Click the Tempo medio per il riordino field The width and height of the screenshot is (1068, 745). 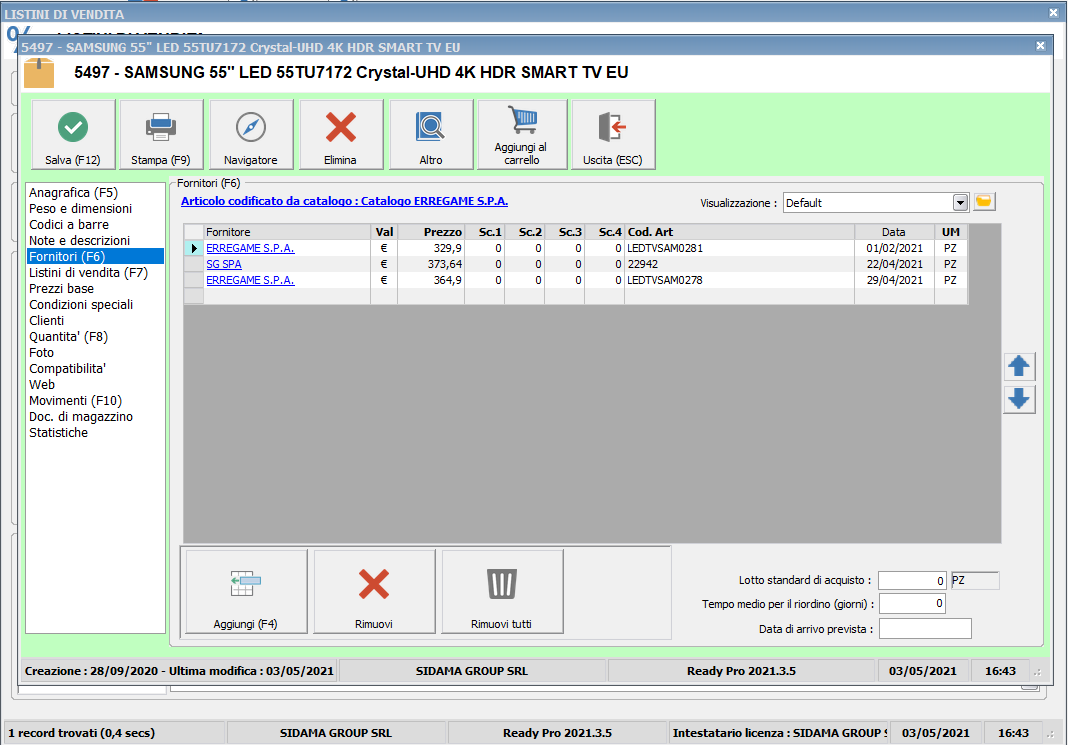[912, 603]
